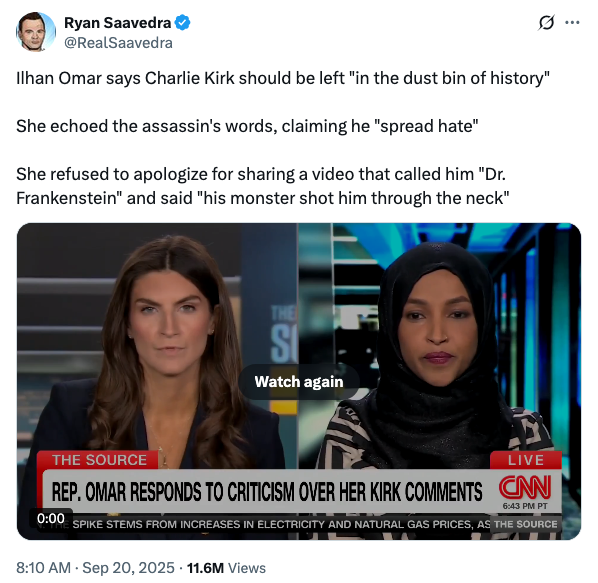
Task: Select the "dust bin of history" tweet line
Action: pos(283,79)
